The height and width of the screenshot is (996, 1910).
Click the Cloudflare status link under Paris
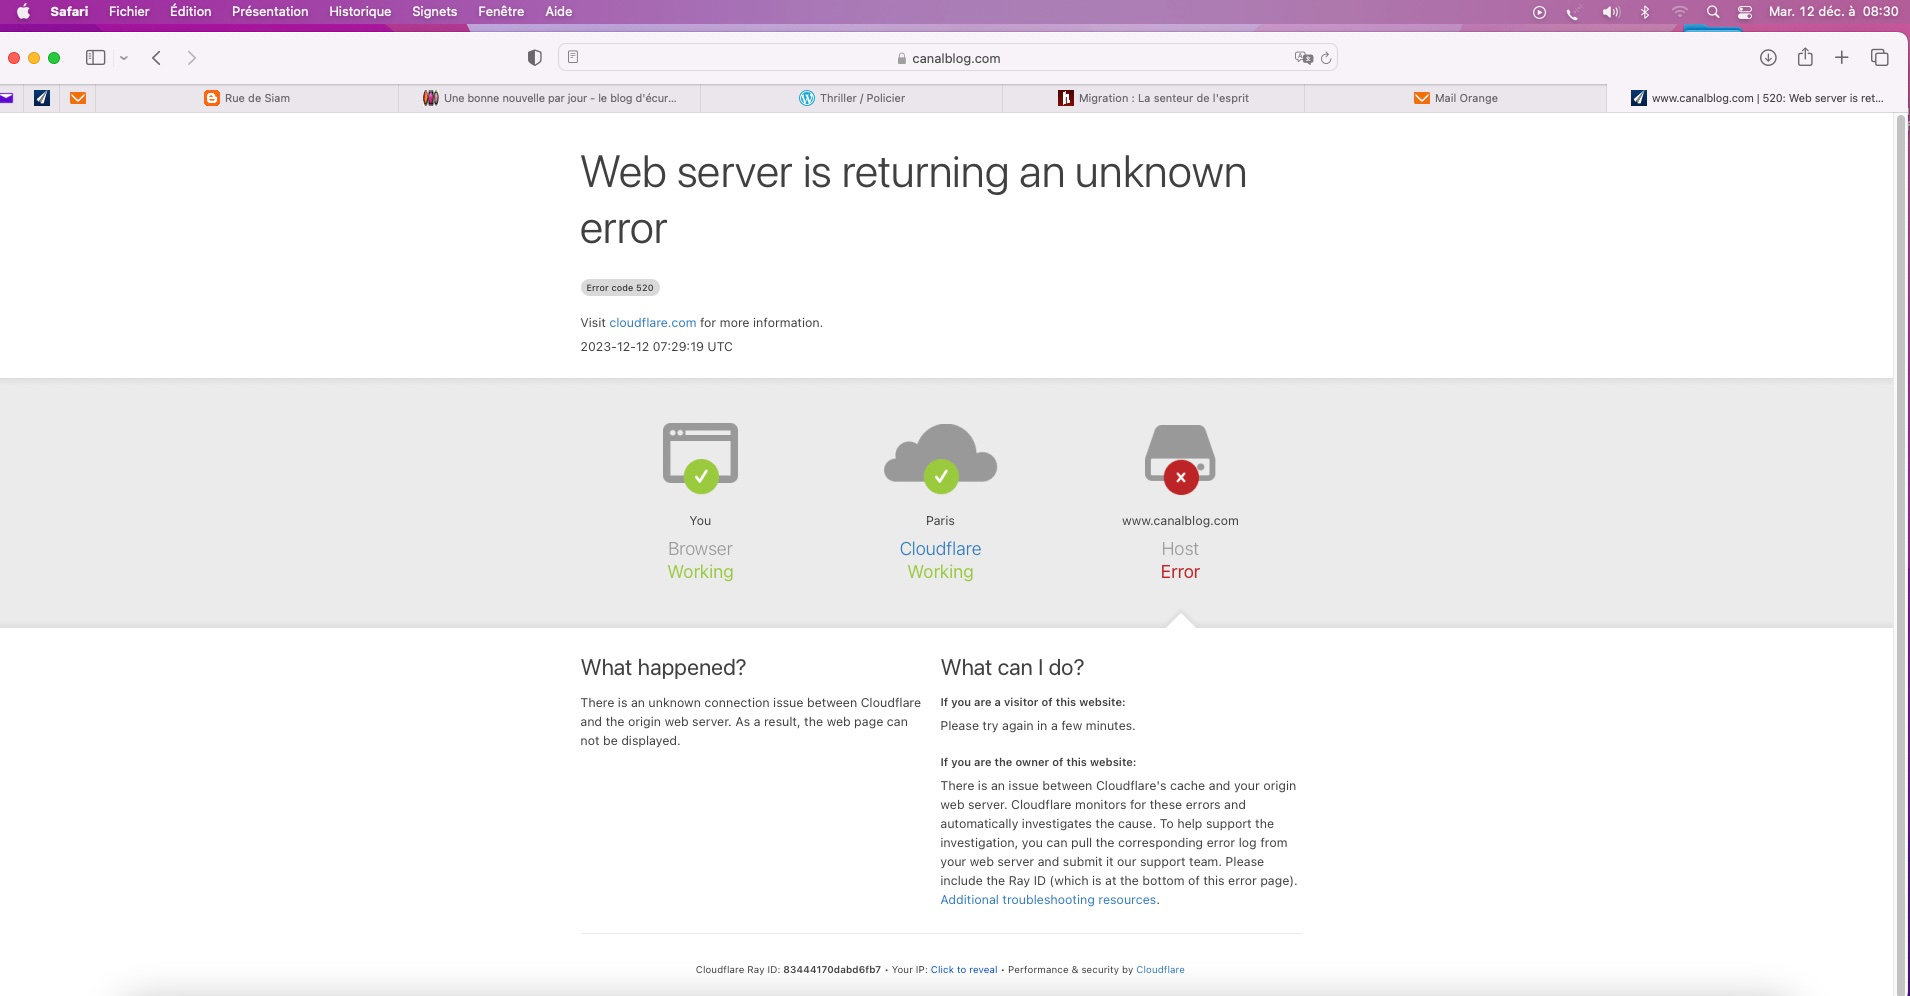pyautogui.click(x=940, y=549)
